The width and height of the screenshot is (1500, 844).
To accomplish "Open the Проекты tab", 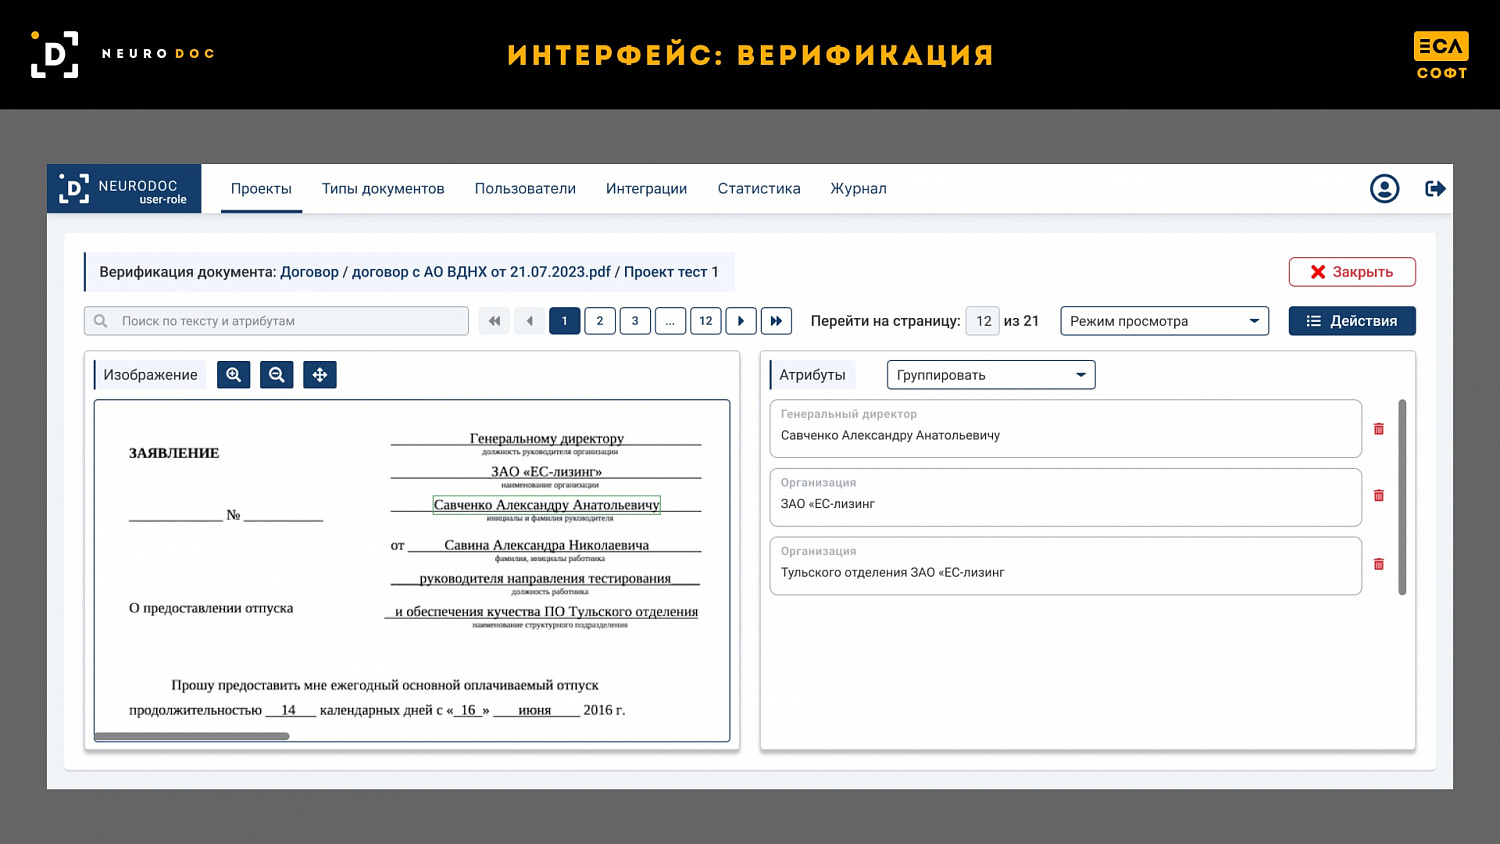I will click(x=261, y=189).
